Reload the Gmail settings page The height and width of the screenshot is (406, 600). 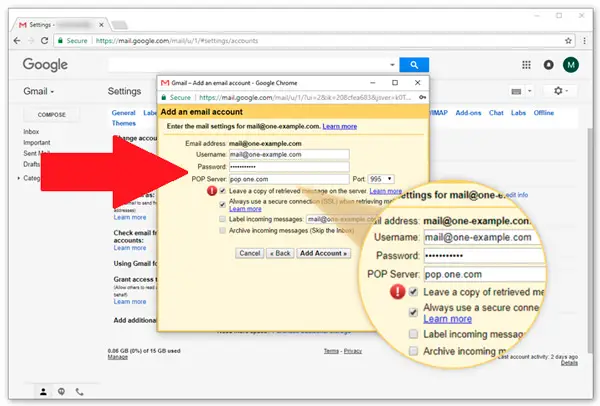(44, 41)
